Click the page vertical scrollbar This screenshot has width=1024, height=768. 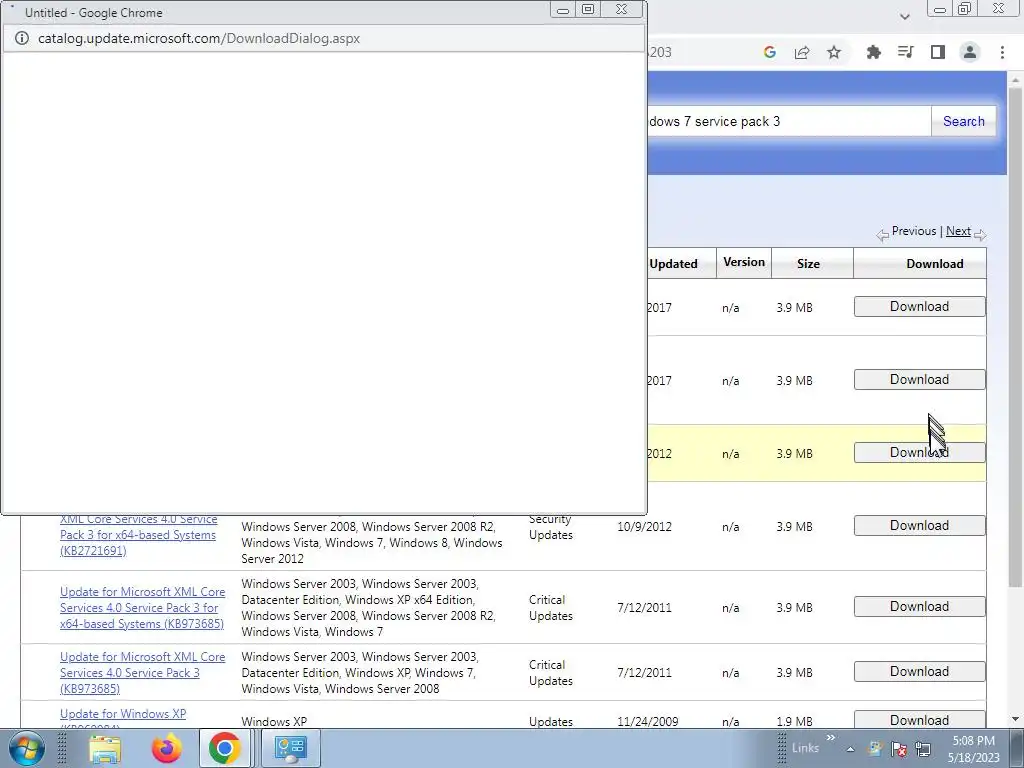coord(1015,336)
